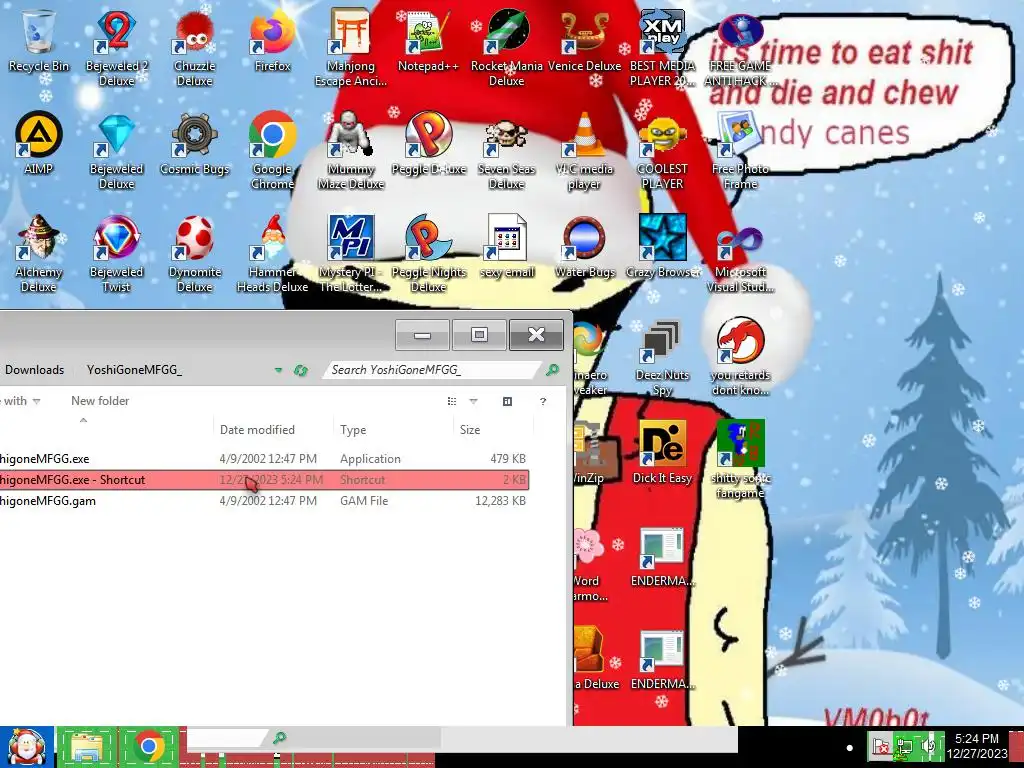The image size is (1024, 768).
Task: Launch the sonic fangame shortcut
Action: [x=741, y=458]
